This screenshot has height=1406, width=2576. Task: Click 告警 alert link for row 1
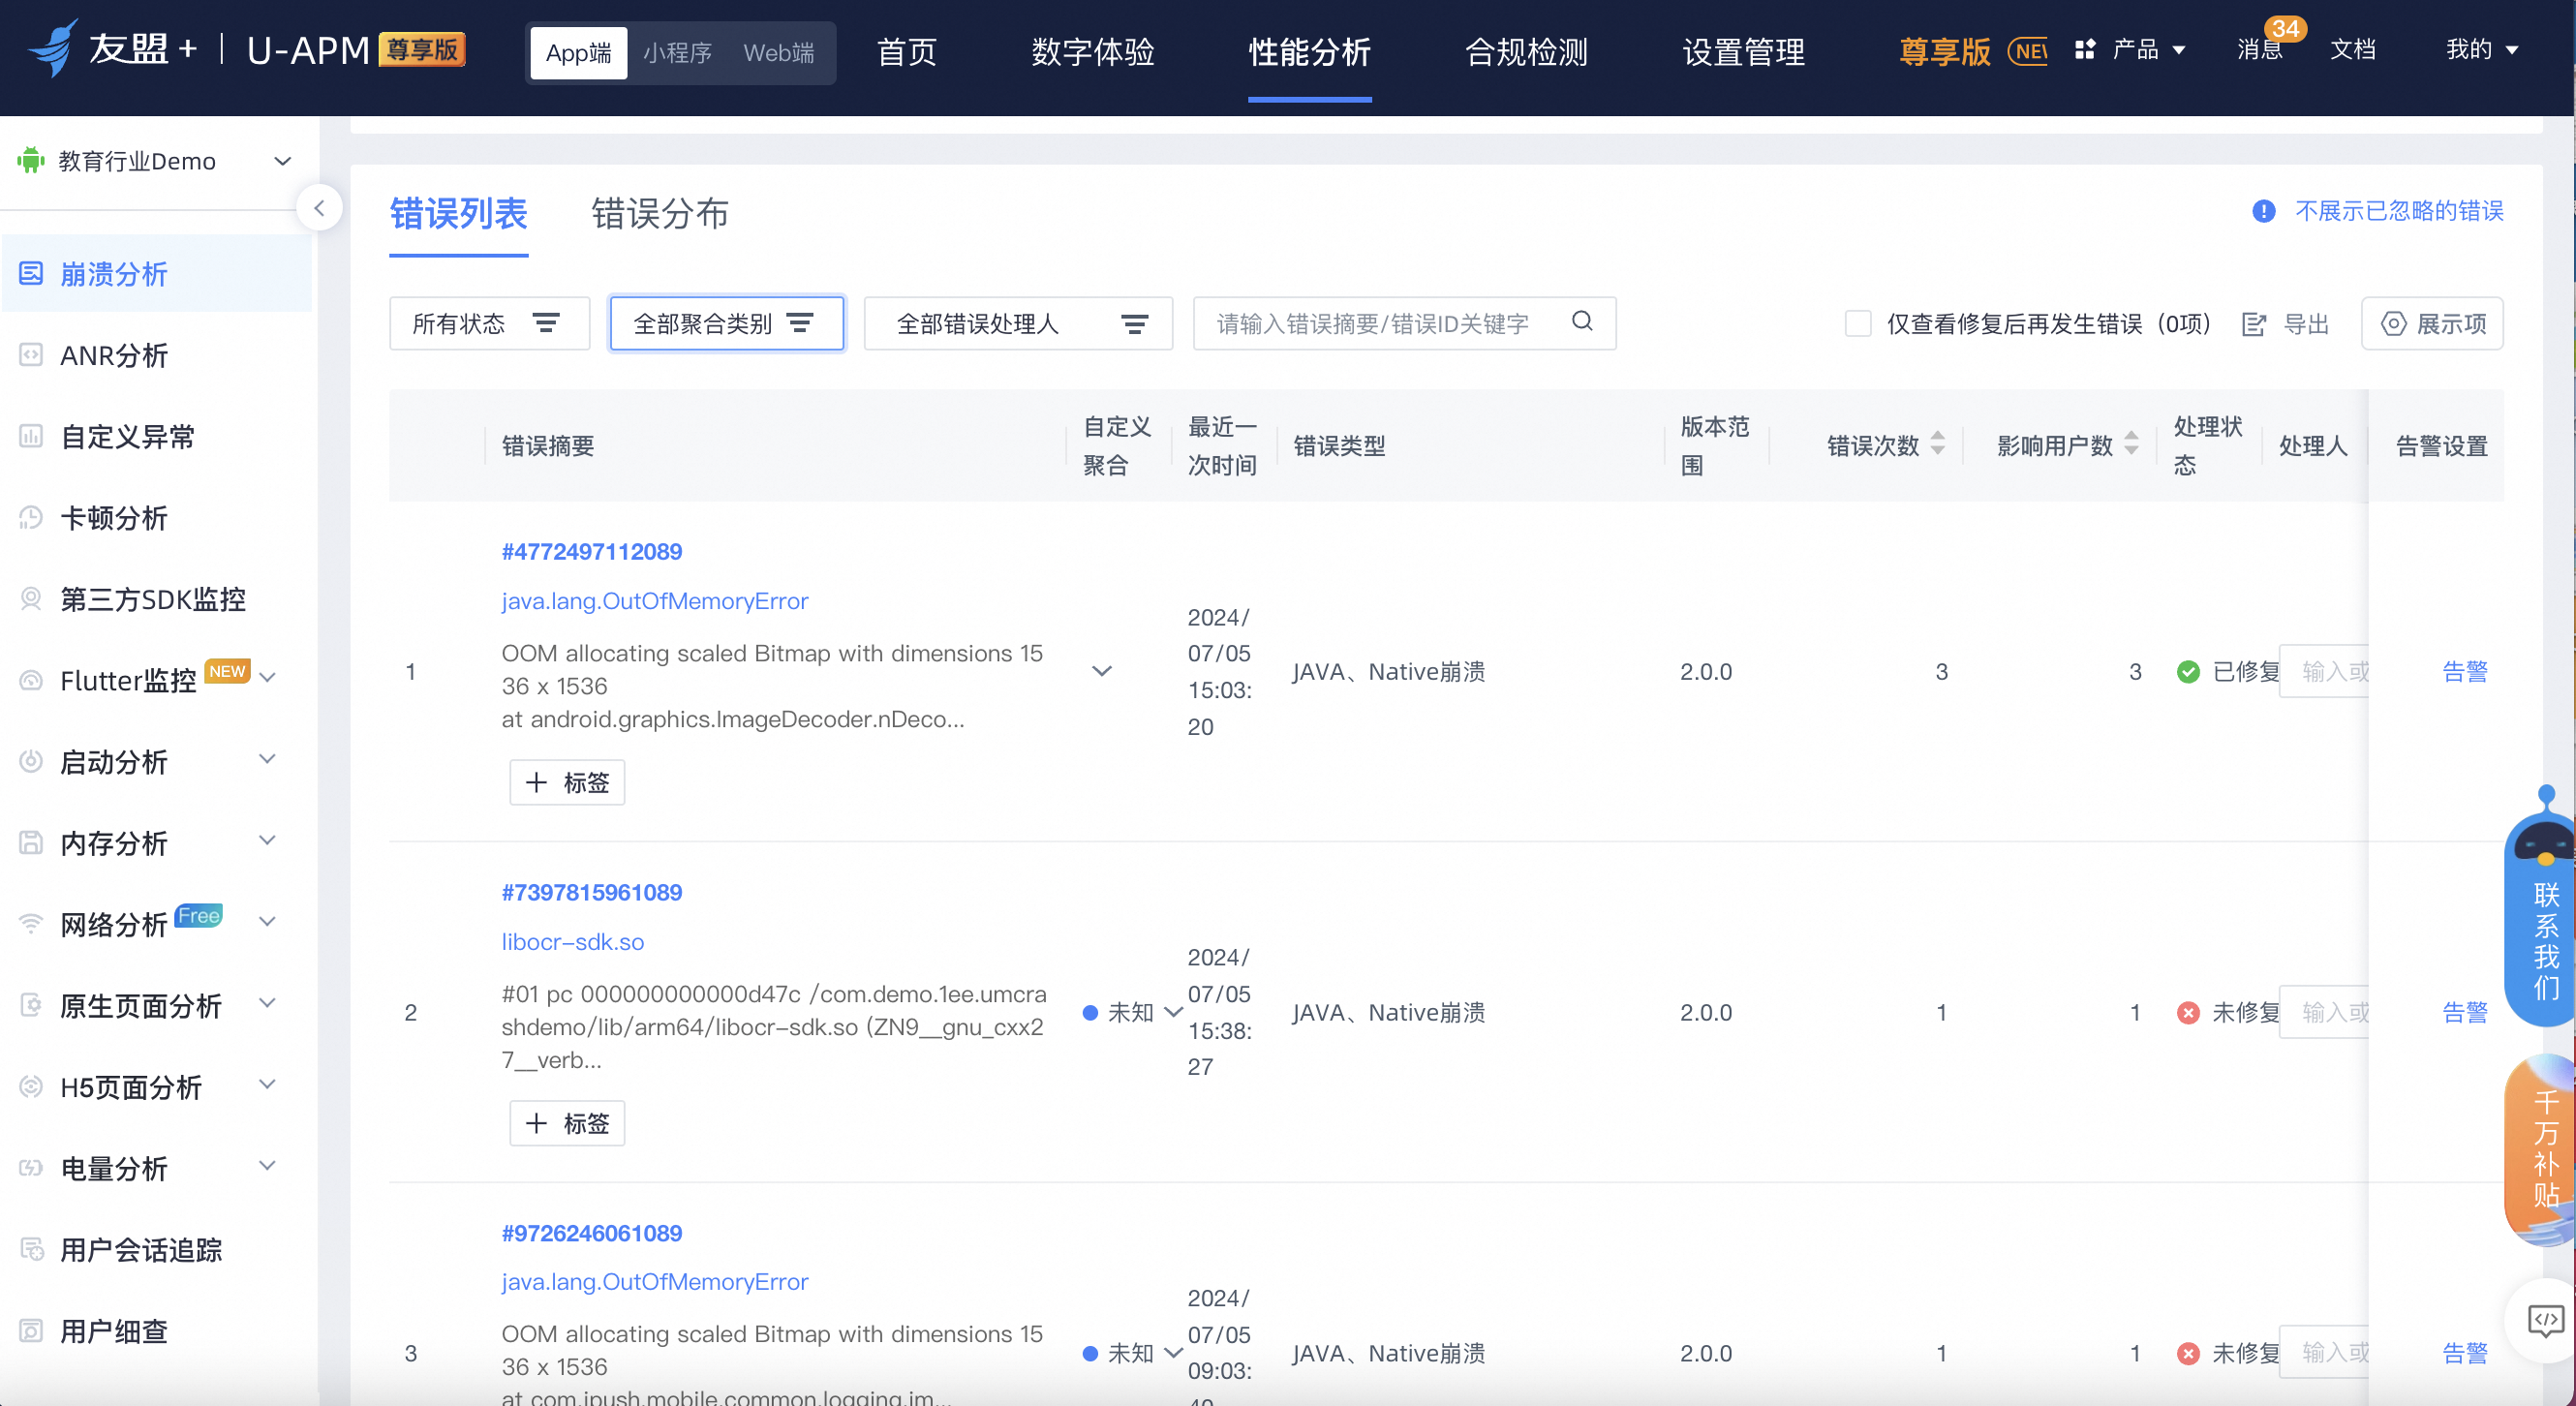click(x=2465, y=671)
